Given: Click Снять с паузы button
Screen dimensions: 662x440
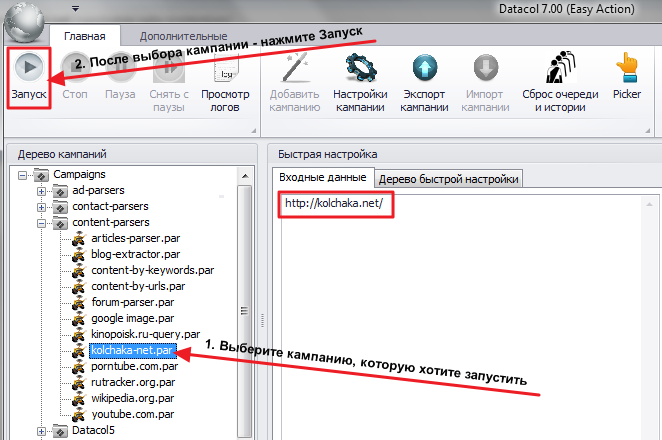Looking at the screenshot, I should (169, 82).
